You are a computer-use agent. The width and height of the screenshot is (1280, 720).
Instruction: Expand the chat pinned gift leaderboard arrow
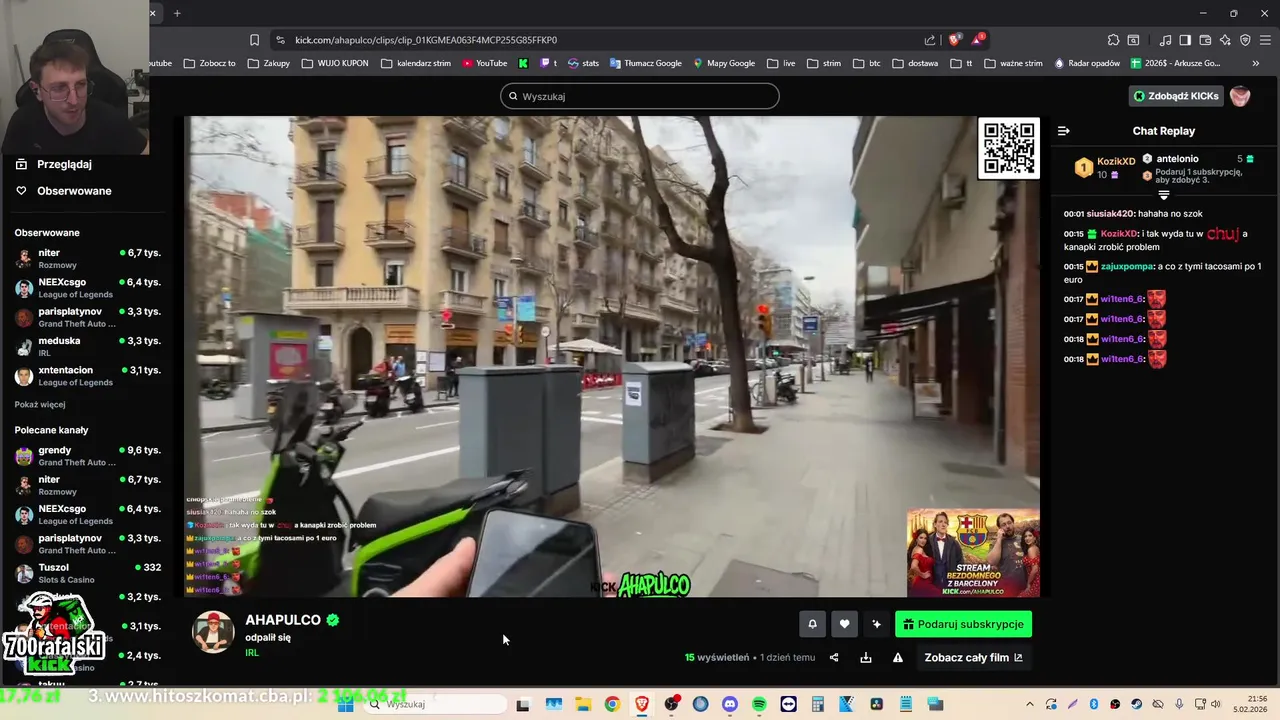tap(1163, 195)
